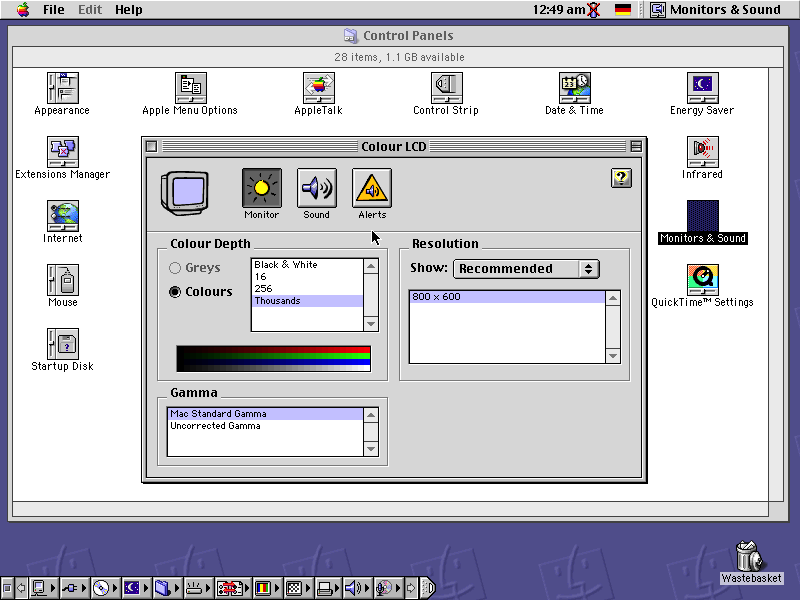Select Uncorrected Gamma
Screen dimensions: 800x600
265,426
